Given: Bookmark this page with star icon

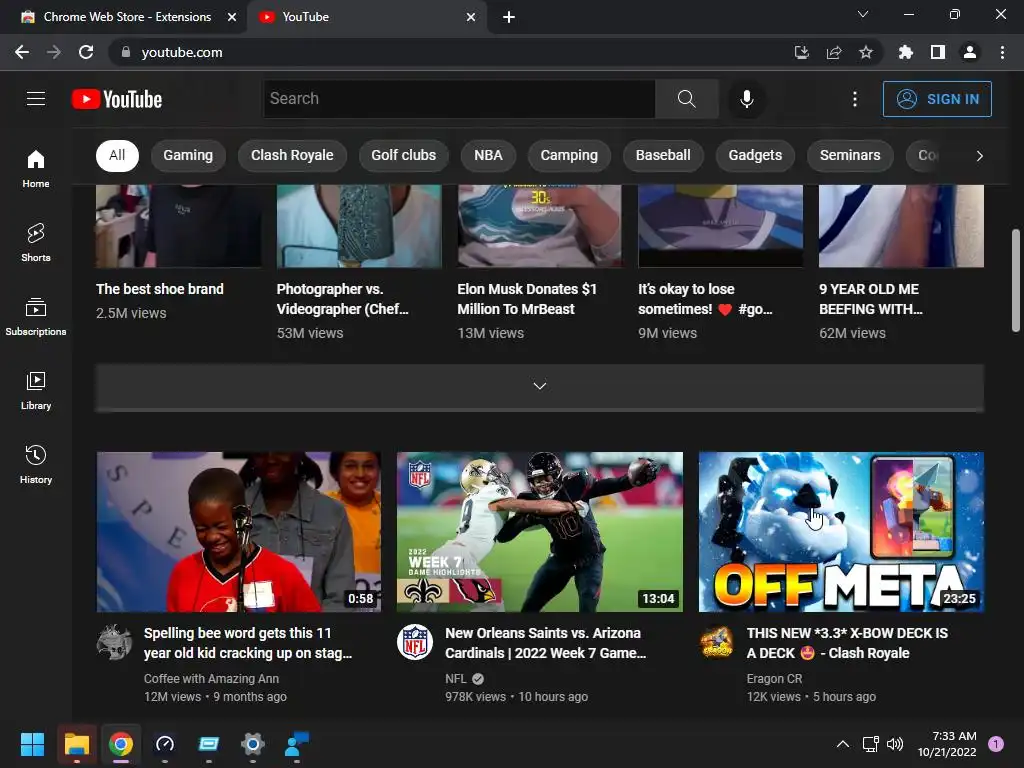Looking at the screenshot, I should tap(865, 52).
